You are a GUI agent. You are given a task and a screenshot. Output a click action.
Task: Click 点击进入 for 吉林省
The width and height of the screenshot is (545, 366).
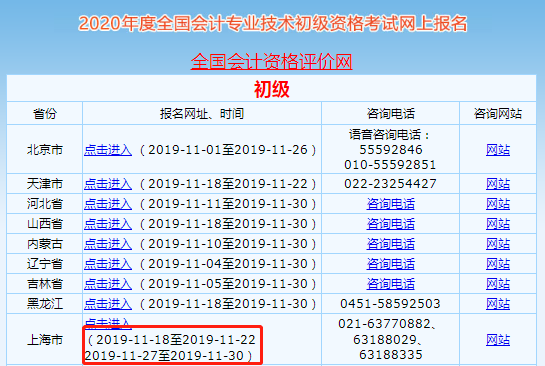coord(108,284)
